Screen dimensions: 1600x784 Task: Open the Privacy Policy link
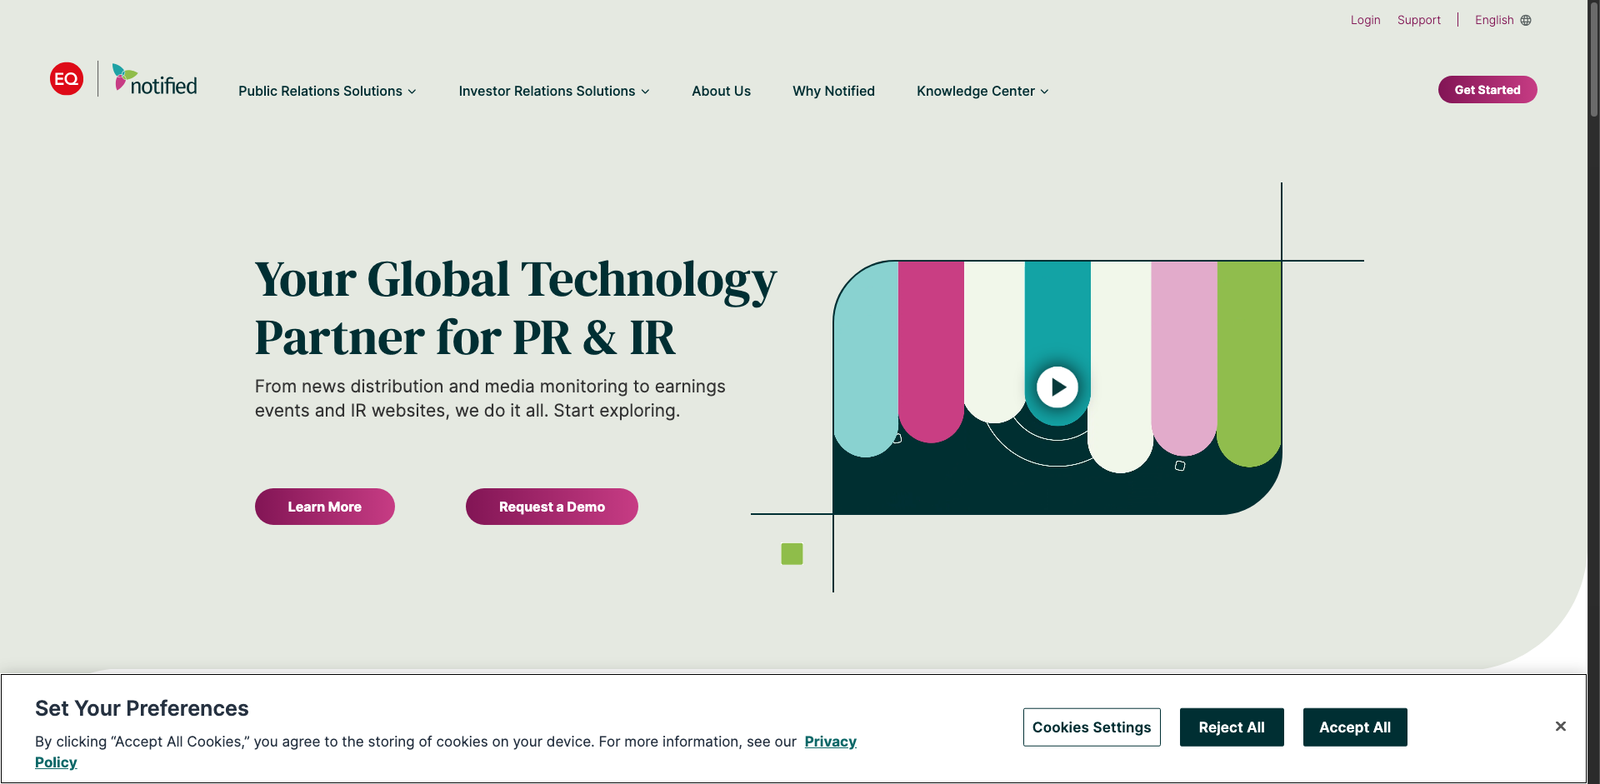830,742
